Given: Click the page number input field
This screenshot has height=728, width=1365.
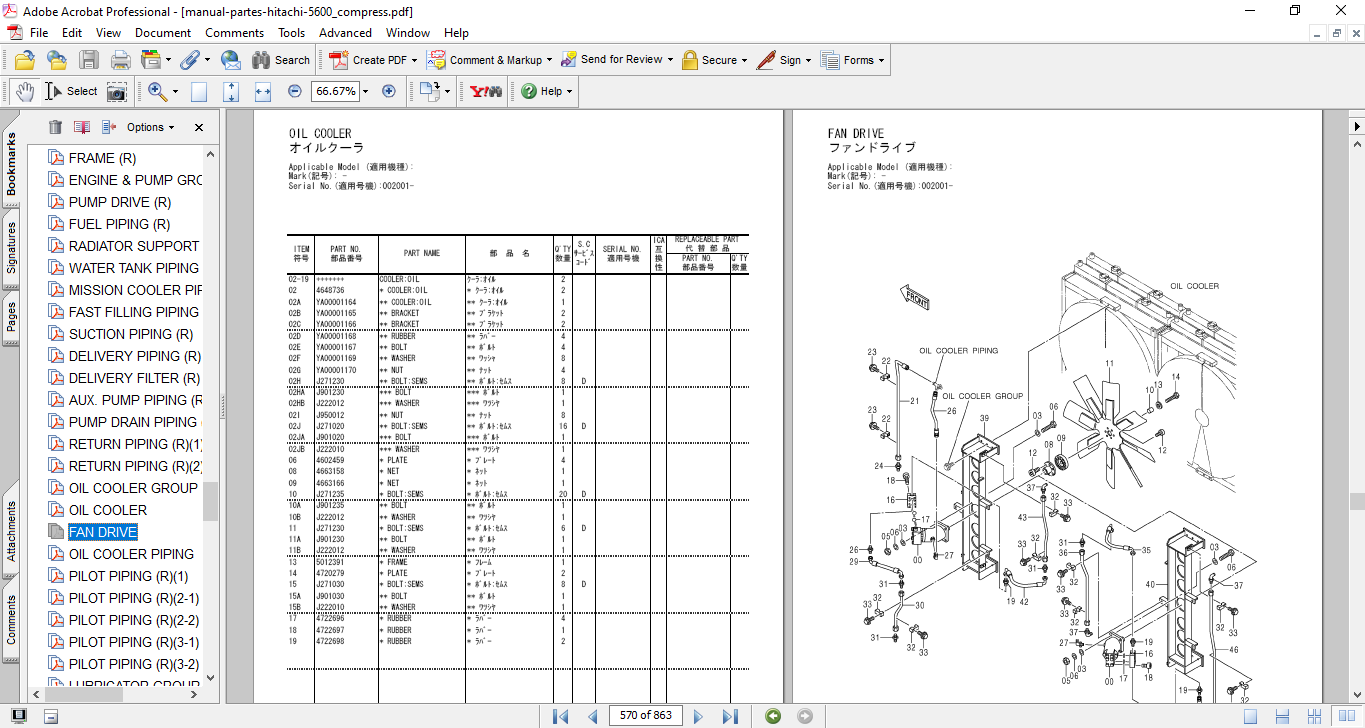Looking at the screenshot, I should [x=646, y=716].
